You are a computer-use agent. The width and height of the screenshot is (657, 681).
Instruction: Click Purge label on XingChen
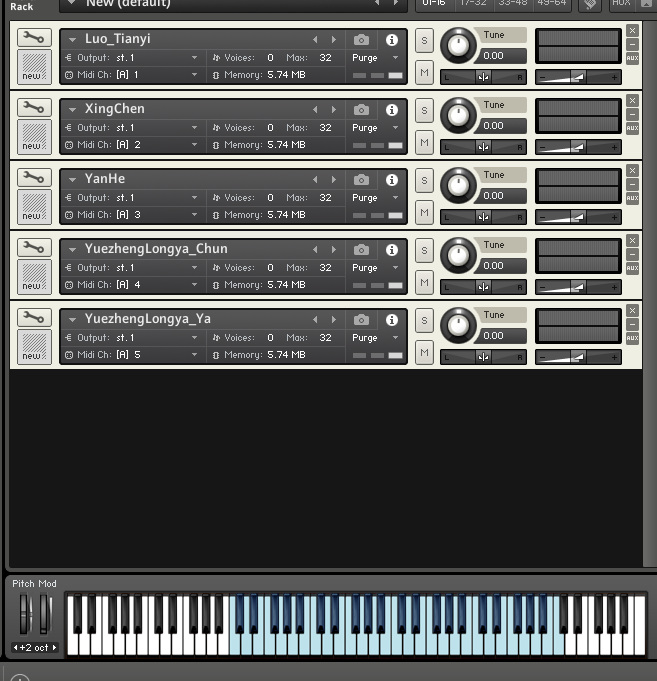[x=365, y=128]
